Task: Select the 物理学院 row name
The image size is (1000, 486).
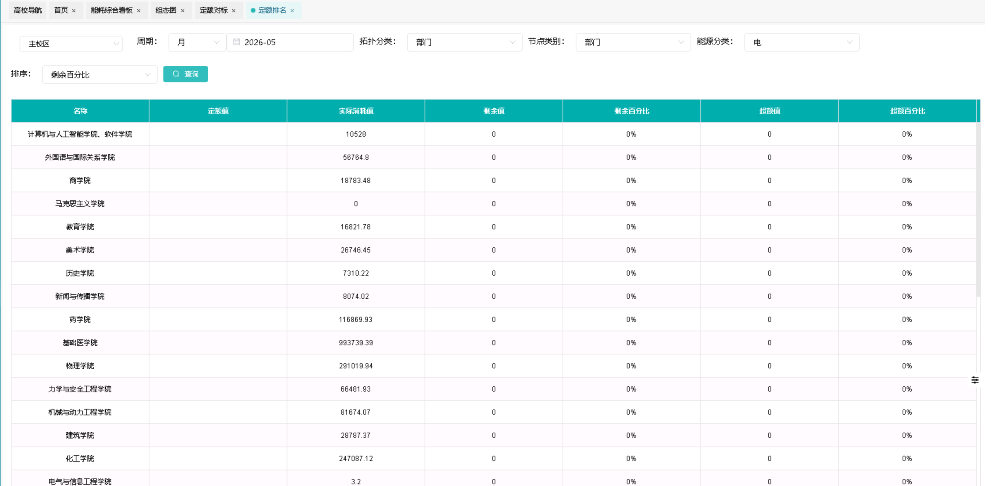Action: coord(80,366)
